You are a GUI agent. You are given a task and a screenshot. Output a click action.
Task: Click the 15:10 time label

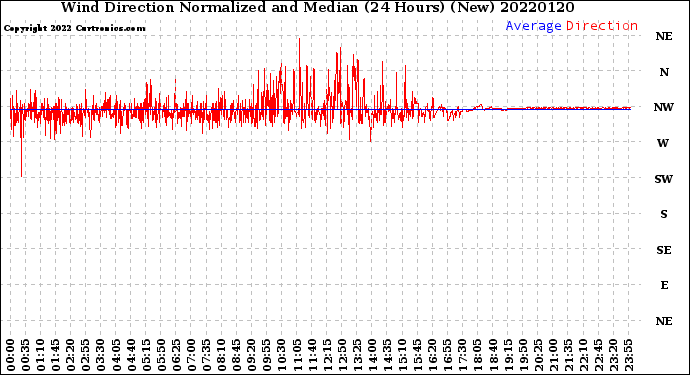tap(402, 355)
